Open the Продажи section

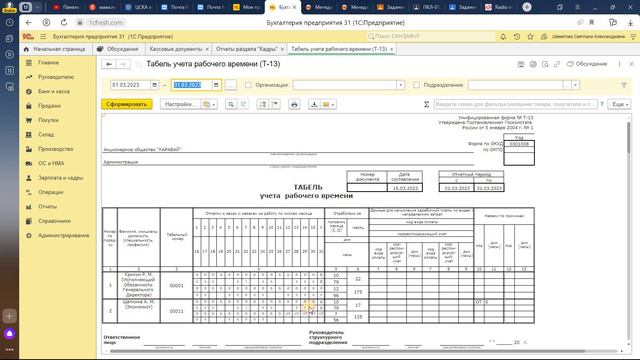click(x=49, y=106)
